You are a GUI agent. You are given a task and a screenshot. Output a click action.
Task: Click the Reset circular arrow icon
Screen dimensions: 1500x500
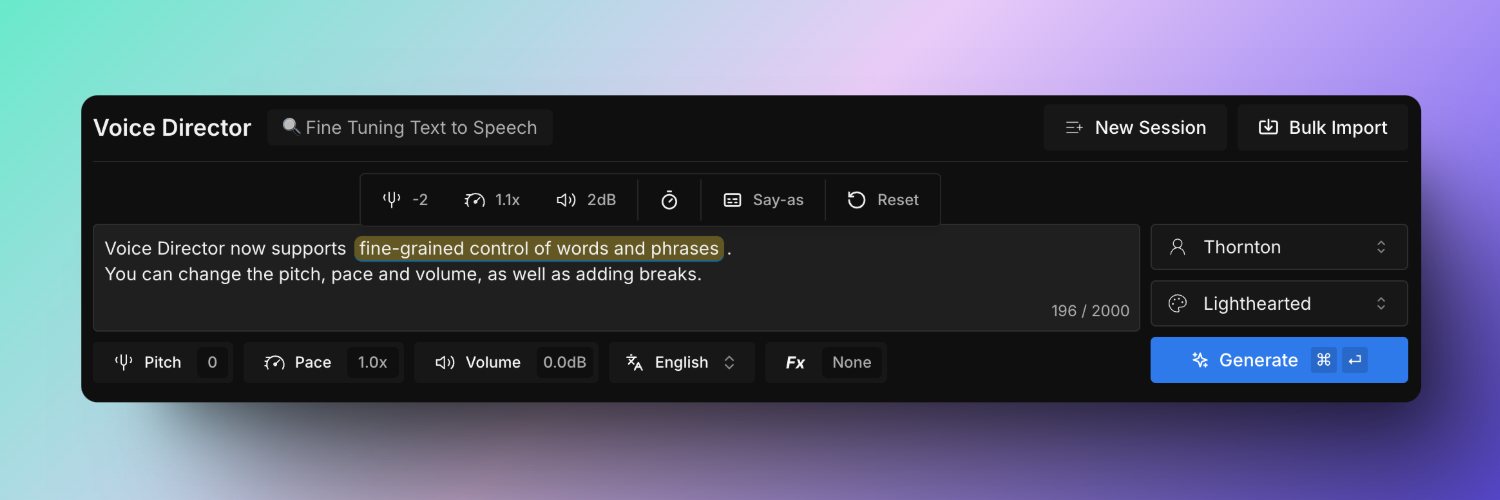pos(856,200)
